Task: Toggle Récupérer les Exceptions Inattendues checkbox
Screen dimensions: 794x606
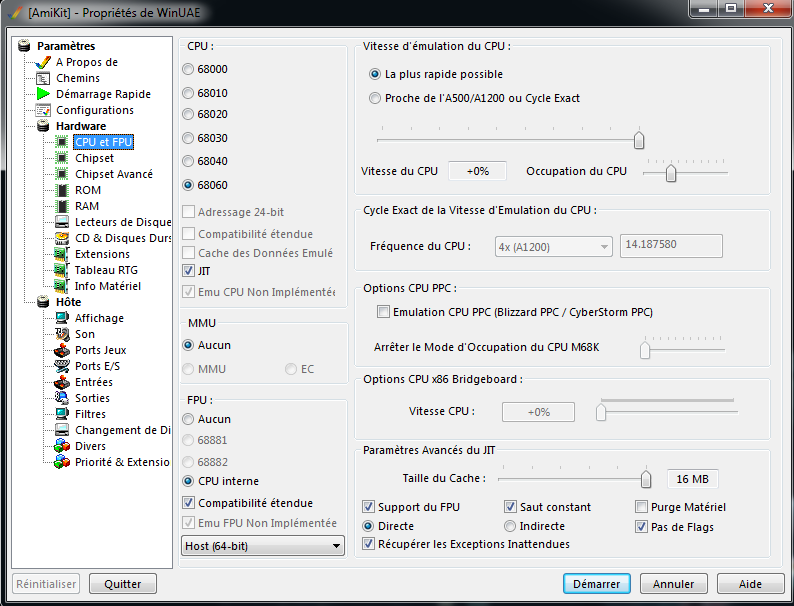Action: click(368, 544)
